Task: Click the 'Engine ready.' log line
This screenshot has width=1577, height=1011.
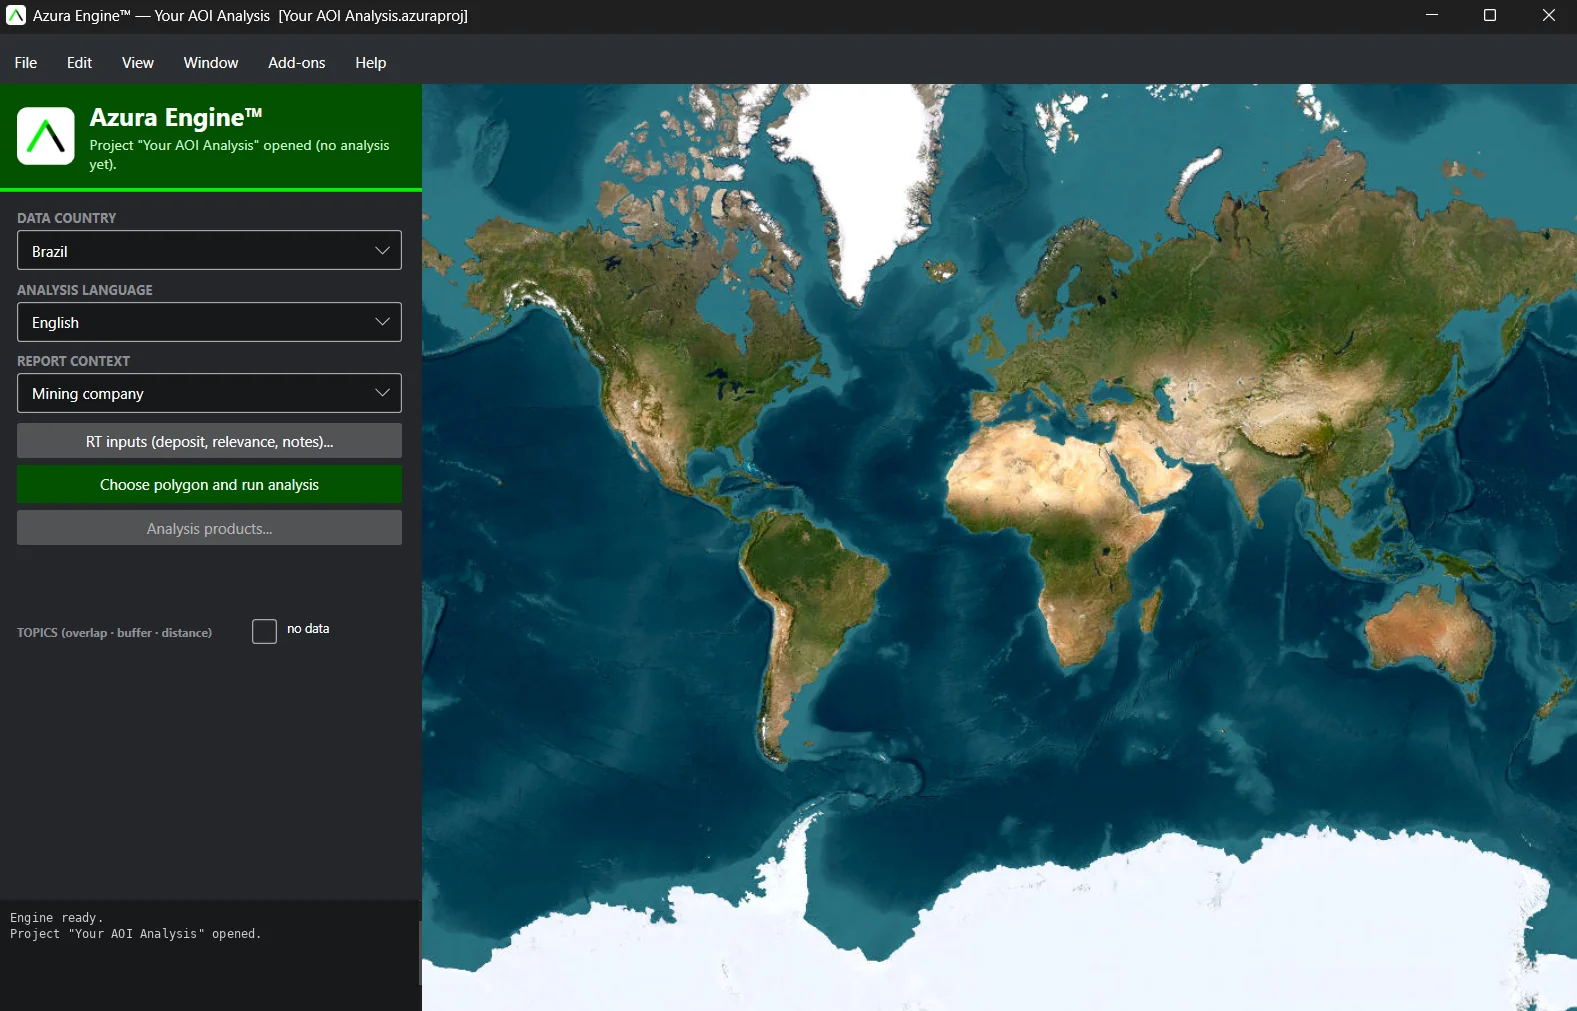Action: pyautogui.click(x=56, y=918)
